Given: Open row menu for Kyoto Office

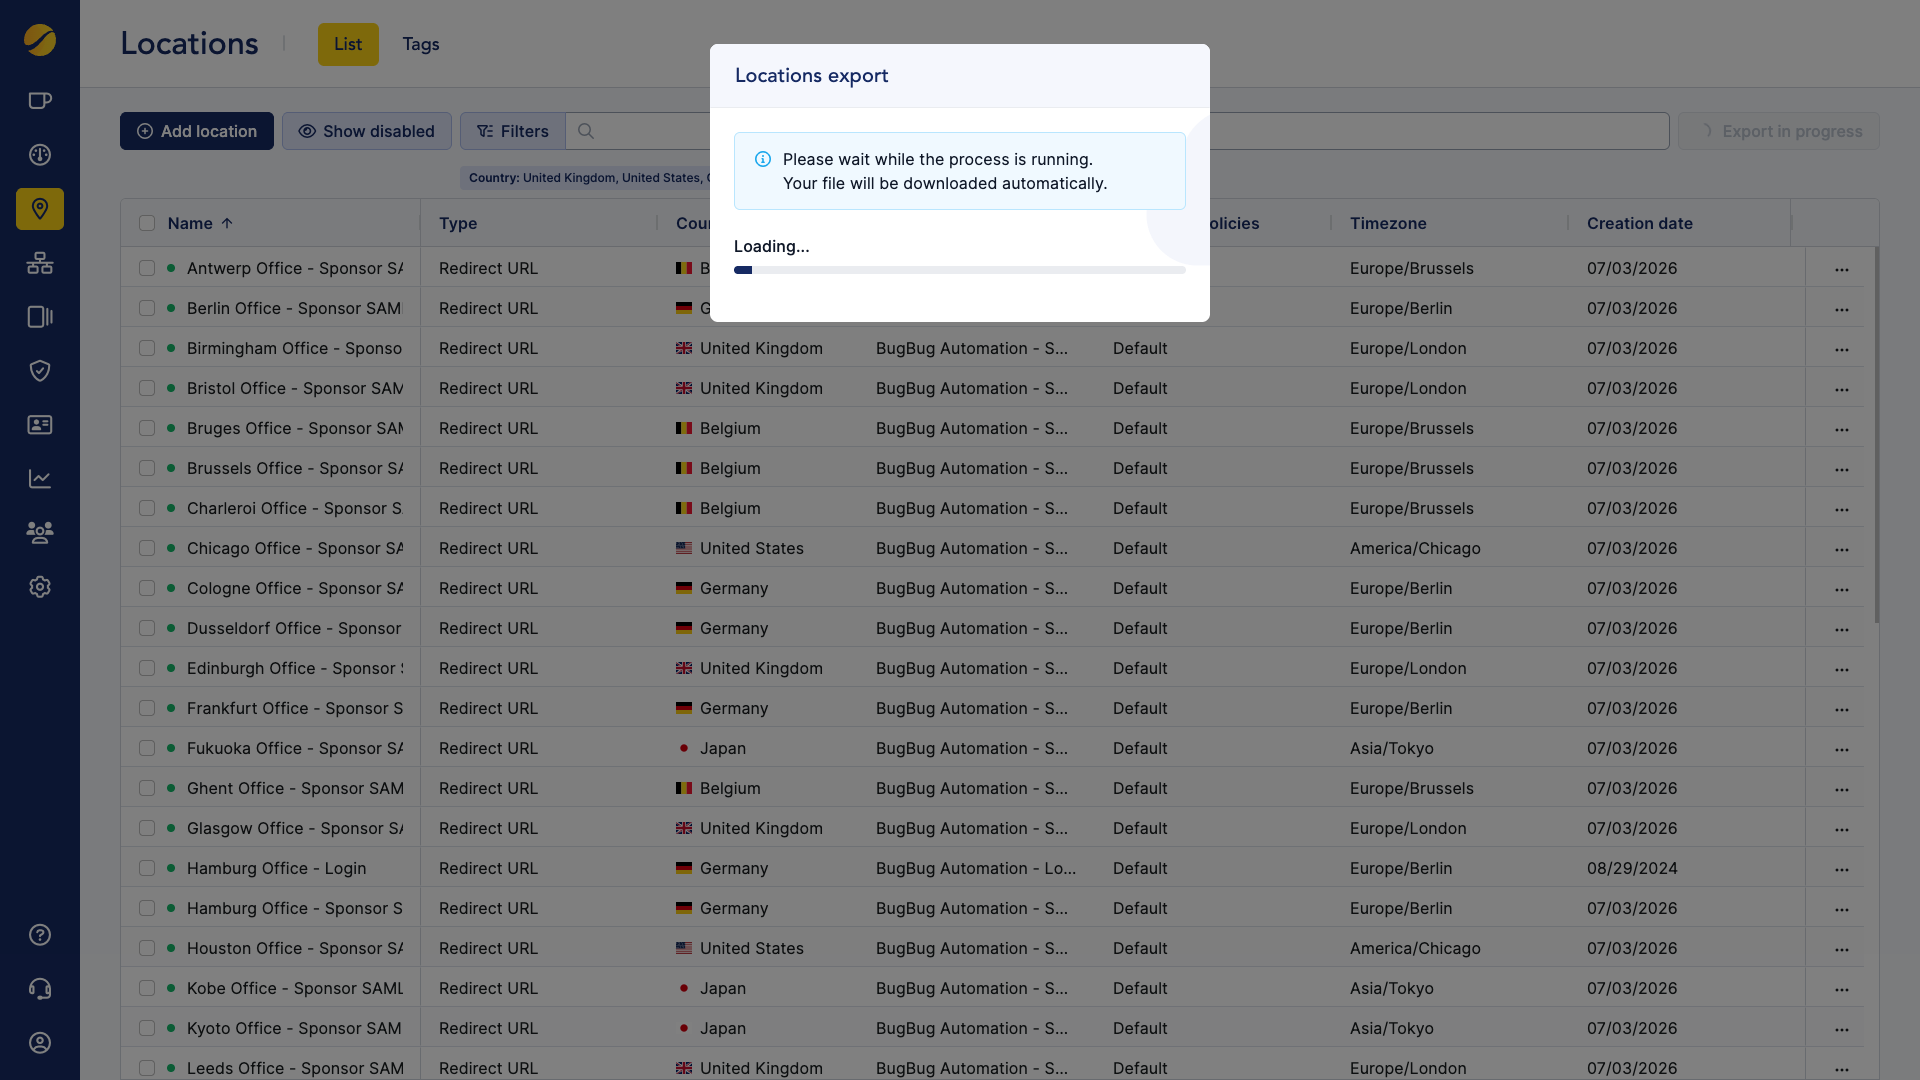Looking at the screenshot, I should pos(1842,1029).
